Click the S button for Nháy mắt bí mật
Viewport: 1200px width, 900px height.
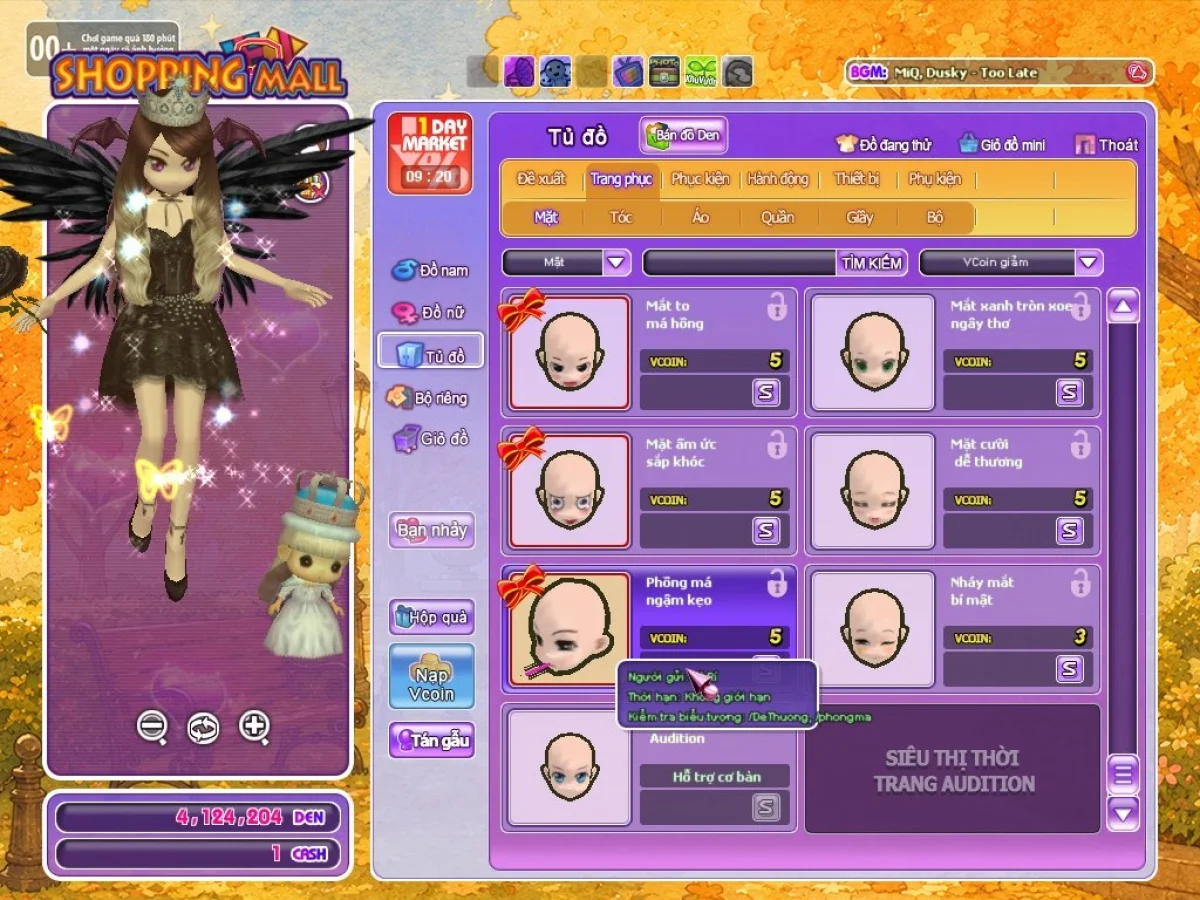coord(1070,668)
